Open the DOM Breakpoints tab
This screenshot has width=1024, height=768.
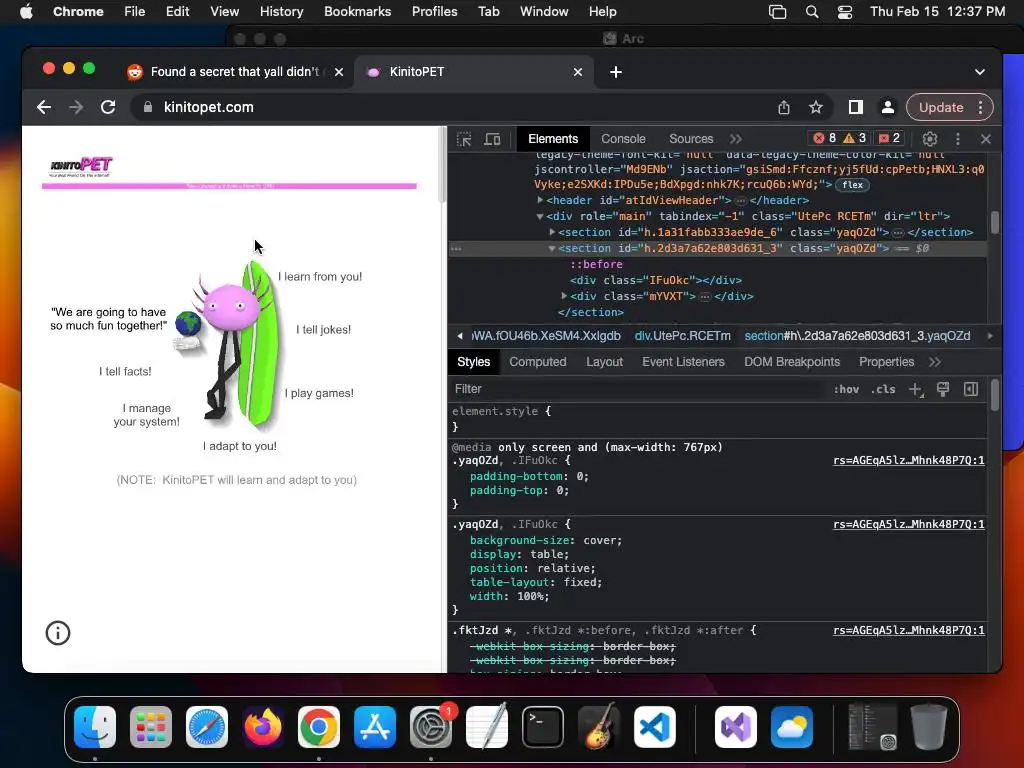792,362
